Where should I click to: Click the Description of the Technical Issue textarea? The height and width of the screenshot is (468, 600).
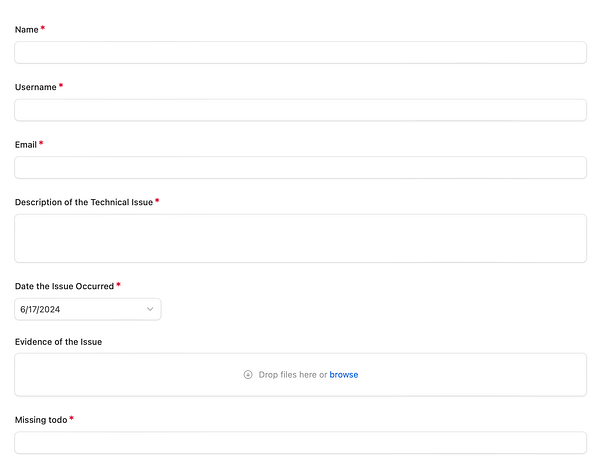click(300, 238)
